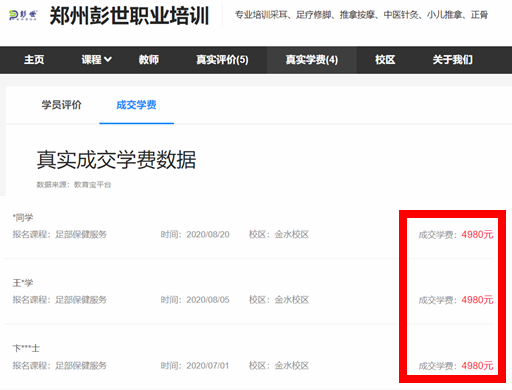Click the 金水校区 campus dated 2020/07/01
The width and height of the screenshot is (512, 390).
pos(292,366)
